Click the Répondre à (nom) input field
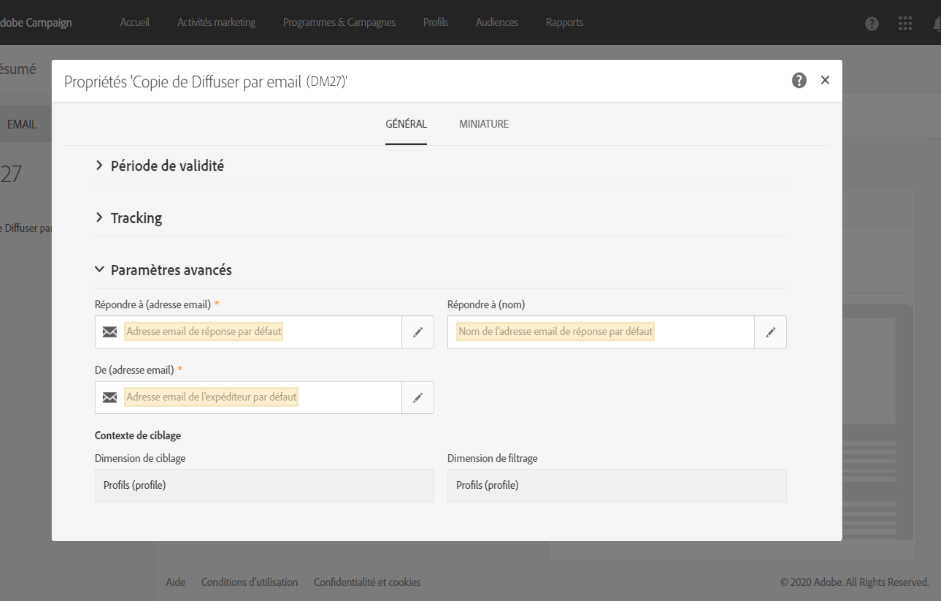Screen dimensions: 941x601 pyautogui.click(x=600, y=332)
